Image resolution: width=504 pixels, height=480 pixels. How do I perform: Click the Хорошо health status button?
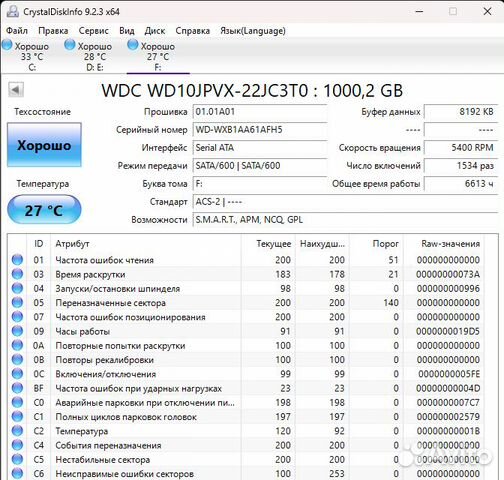click(44, 145)
